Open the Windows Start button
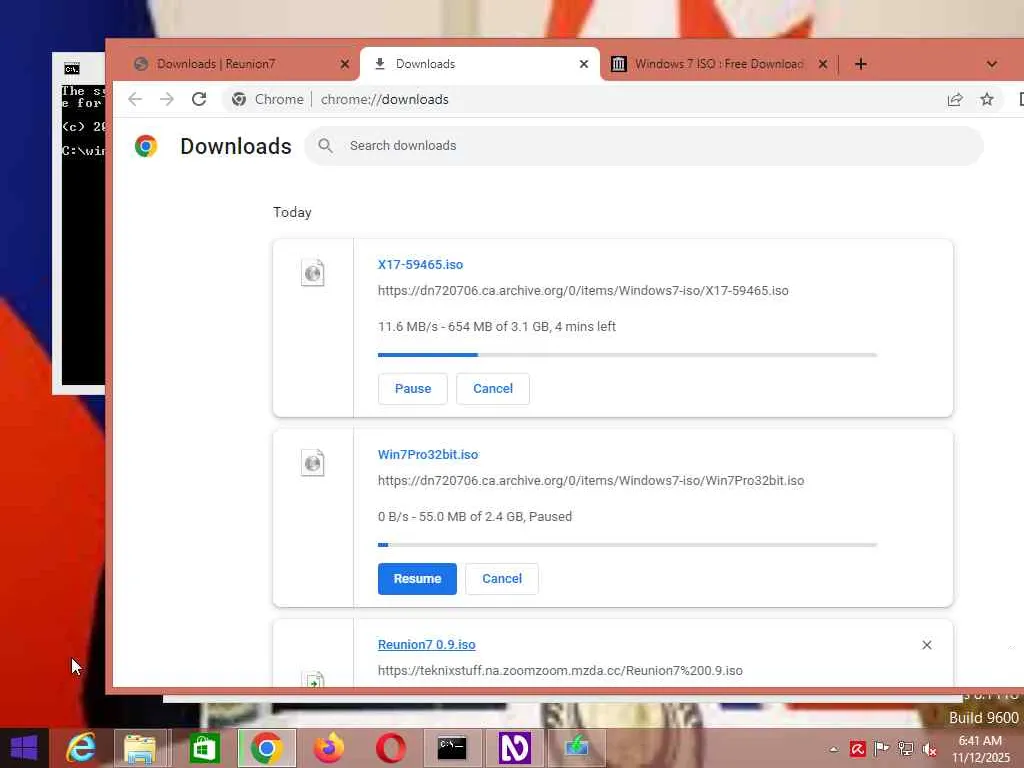 coord(24,748)
